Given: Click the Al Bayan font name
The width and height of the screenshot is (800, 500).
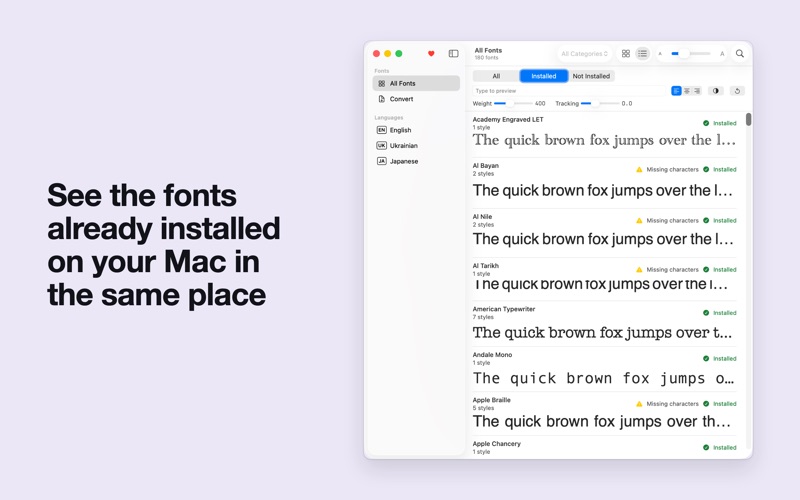Looking at the screenshot, I should [486, 165].
